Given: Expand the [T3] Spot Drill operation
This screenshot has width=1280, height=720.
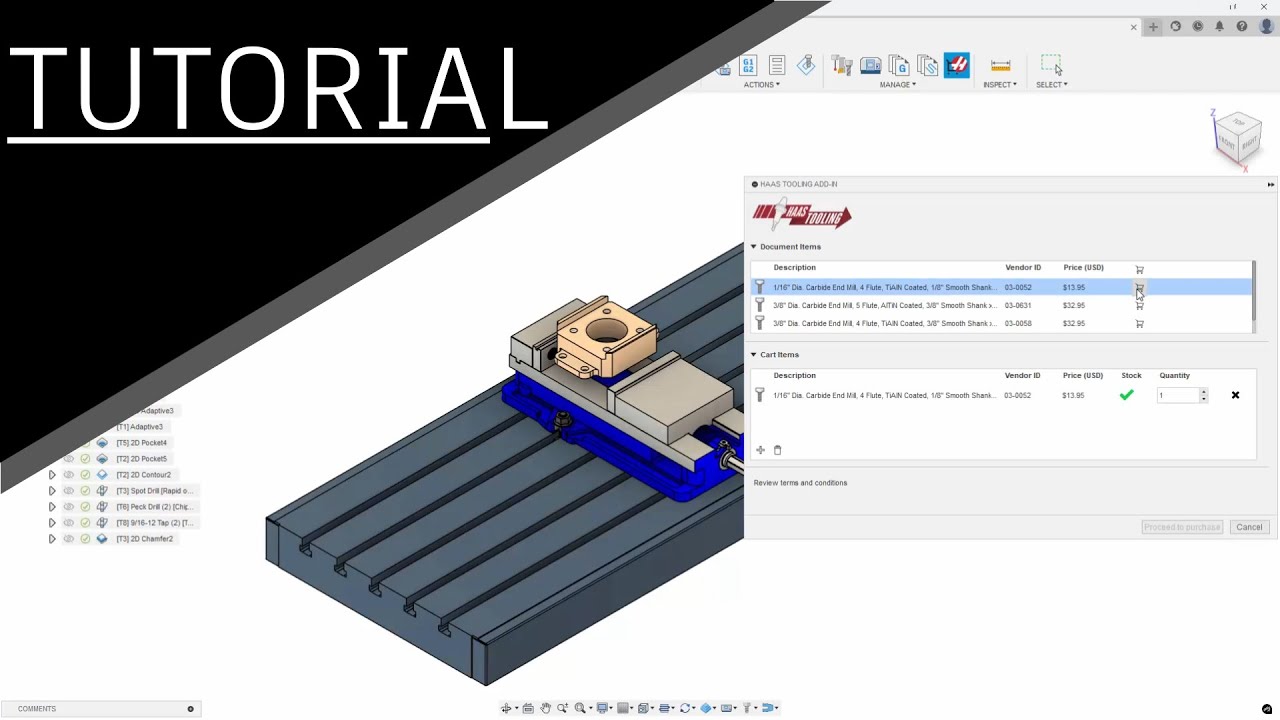Looking at the screenshot, I should tap(52, 491).
